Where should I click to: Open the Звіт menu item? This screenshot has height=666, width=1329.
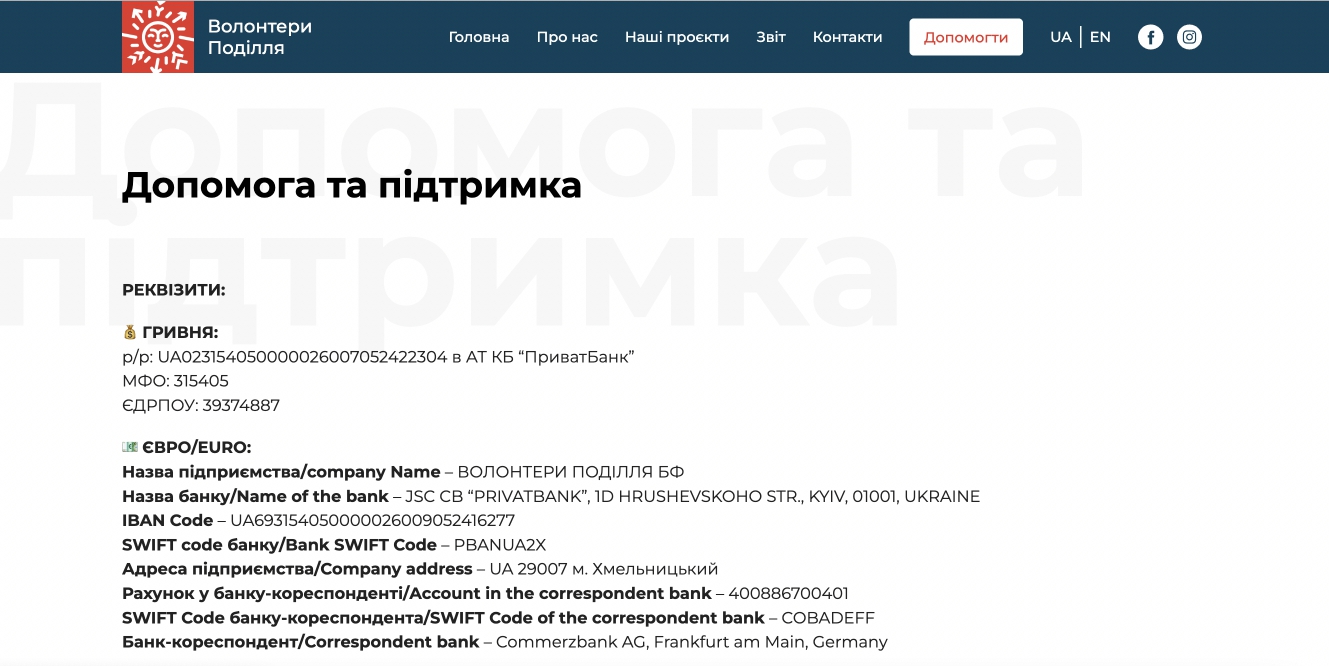tap(771, 37)
